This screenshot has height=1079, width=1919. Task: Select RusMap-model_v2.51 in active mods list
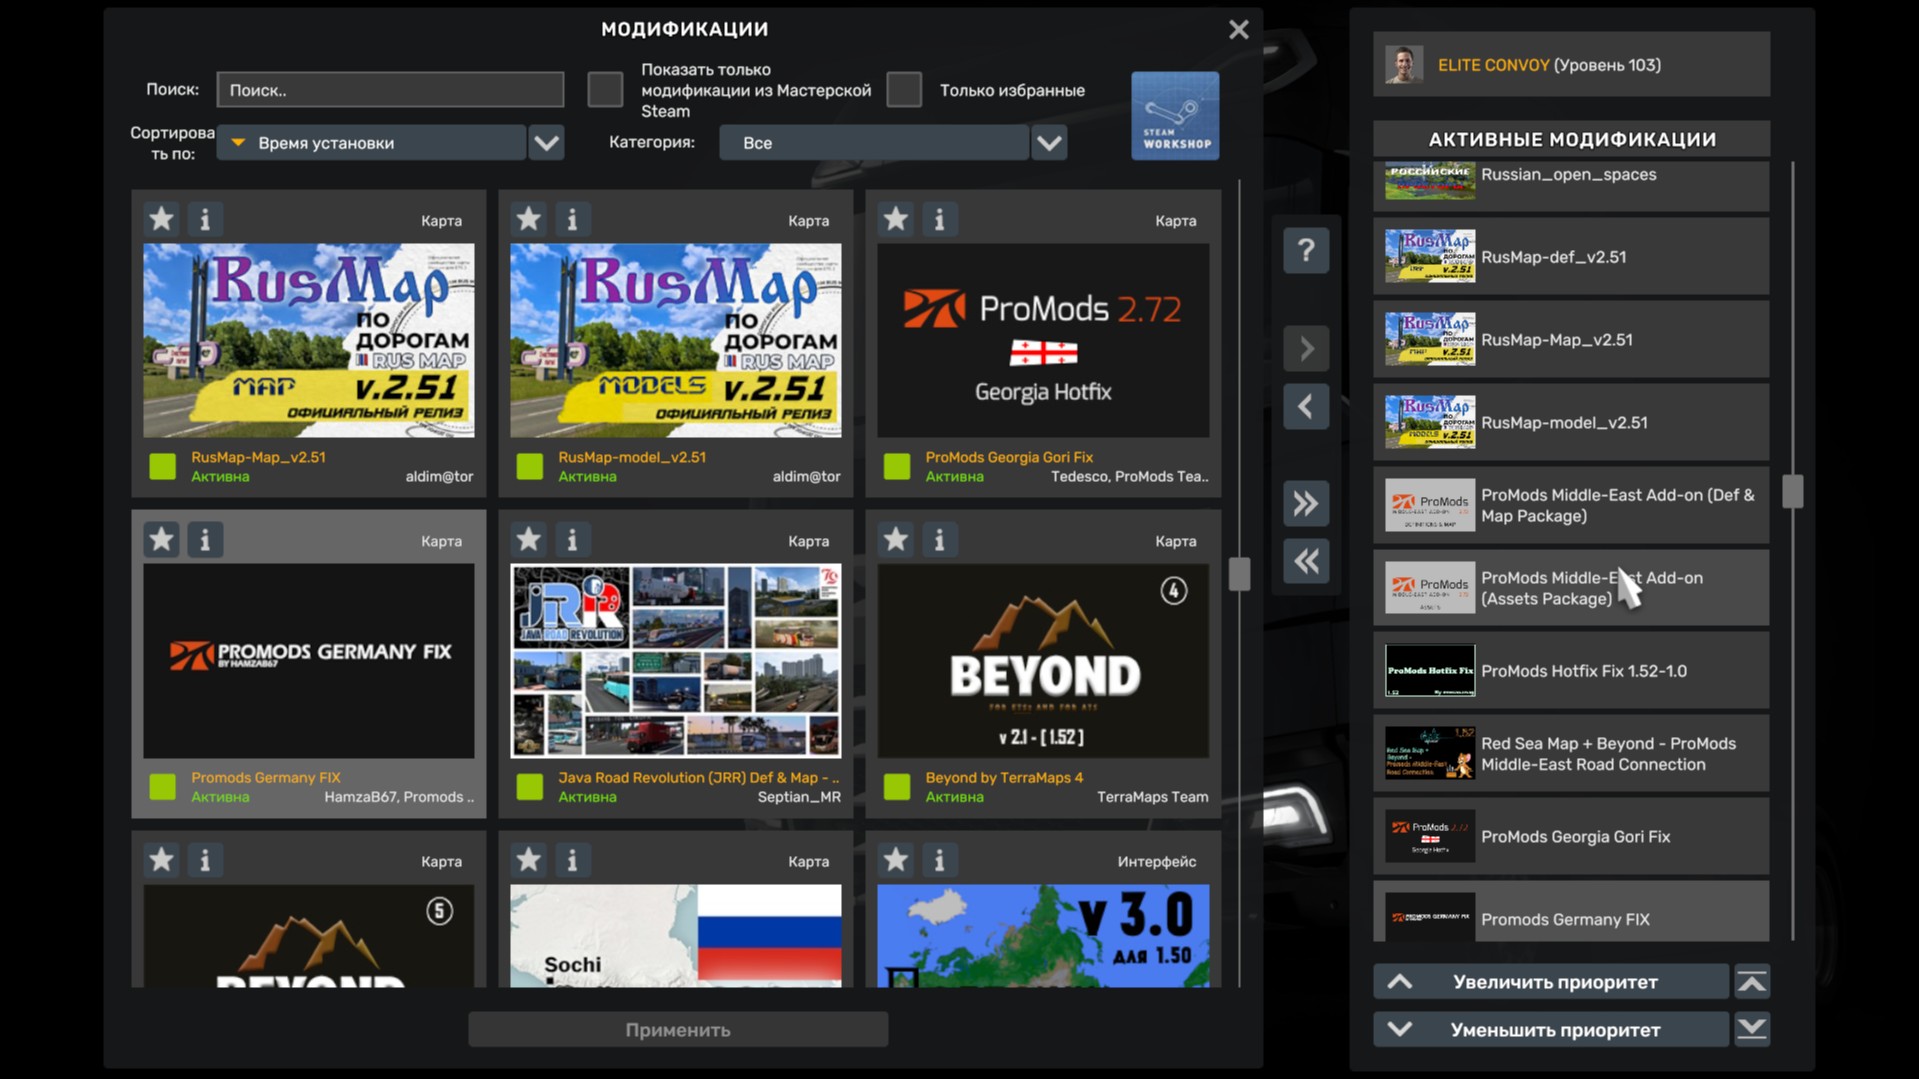coord(1571,422)
